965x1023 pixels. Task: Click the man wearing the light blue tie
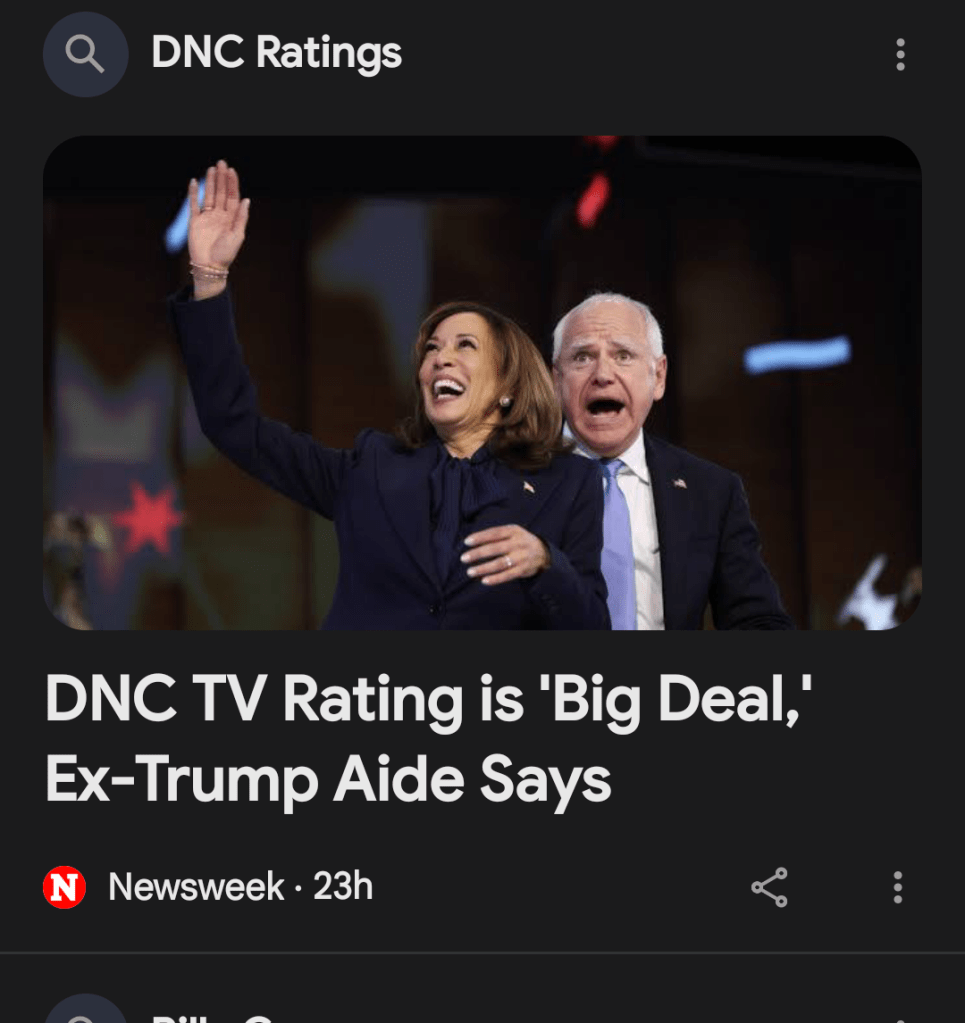point(659,470)
